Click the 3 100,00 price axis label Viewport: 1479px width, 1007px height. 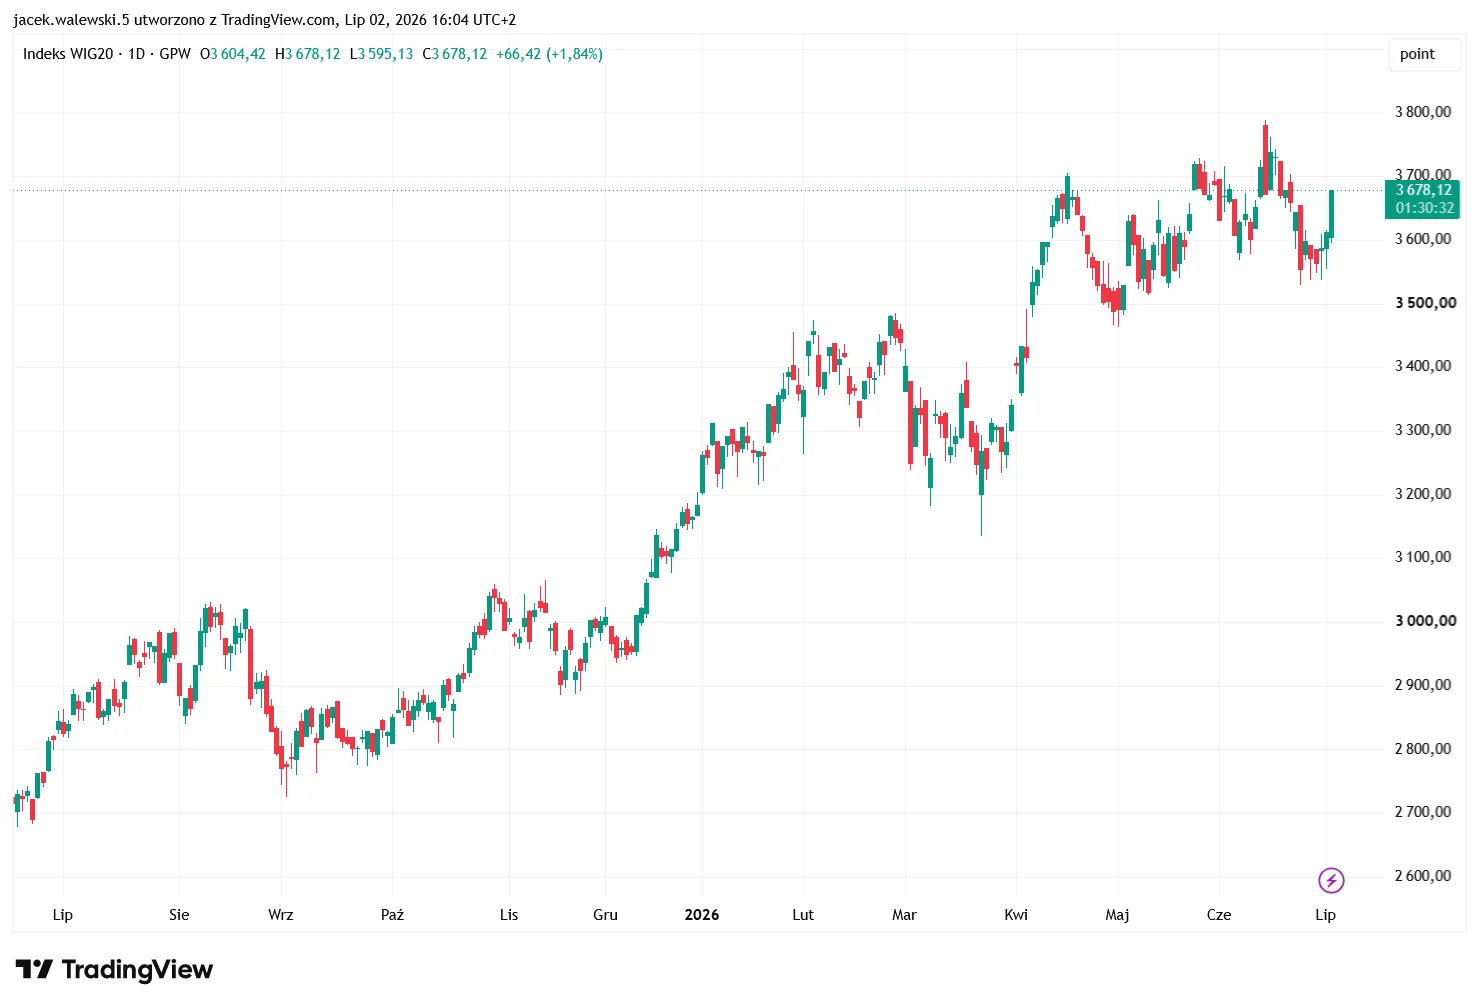click(x=1423, y=557)
